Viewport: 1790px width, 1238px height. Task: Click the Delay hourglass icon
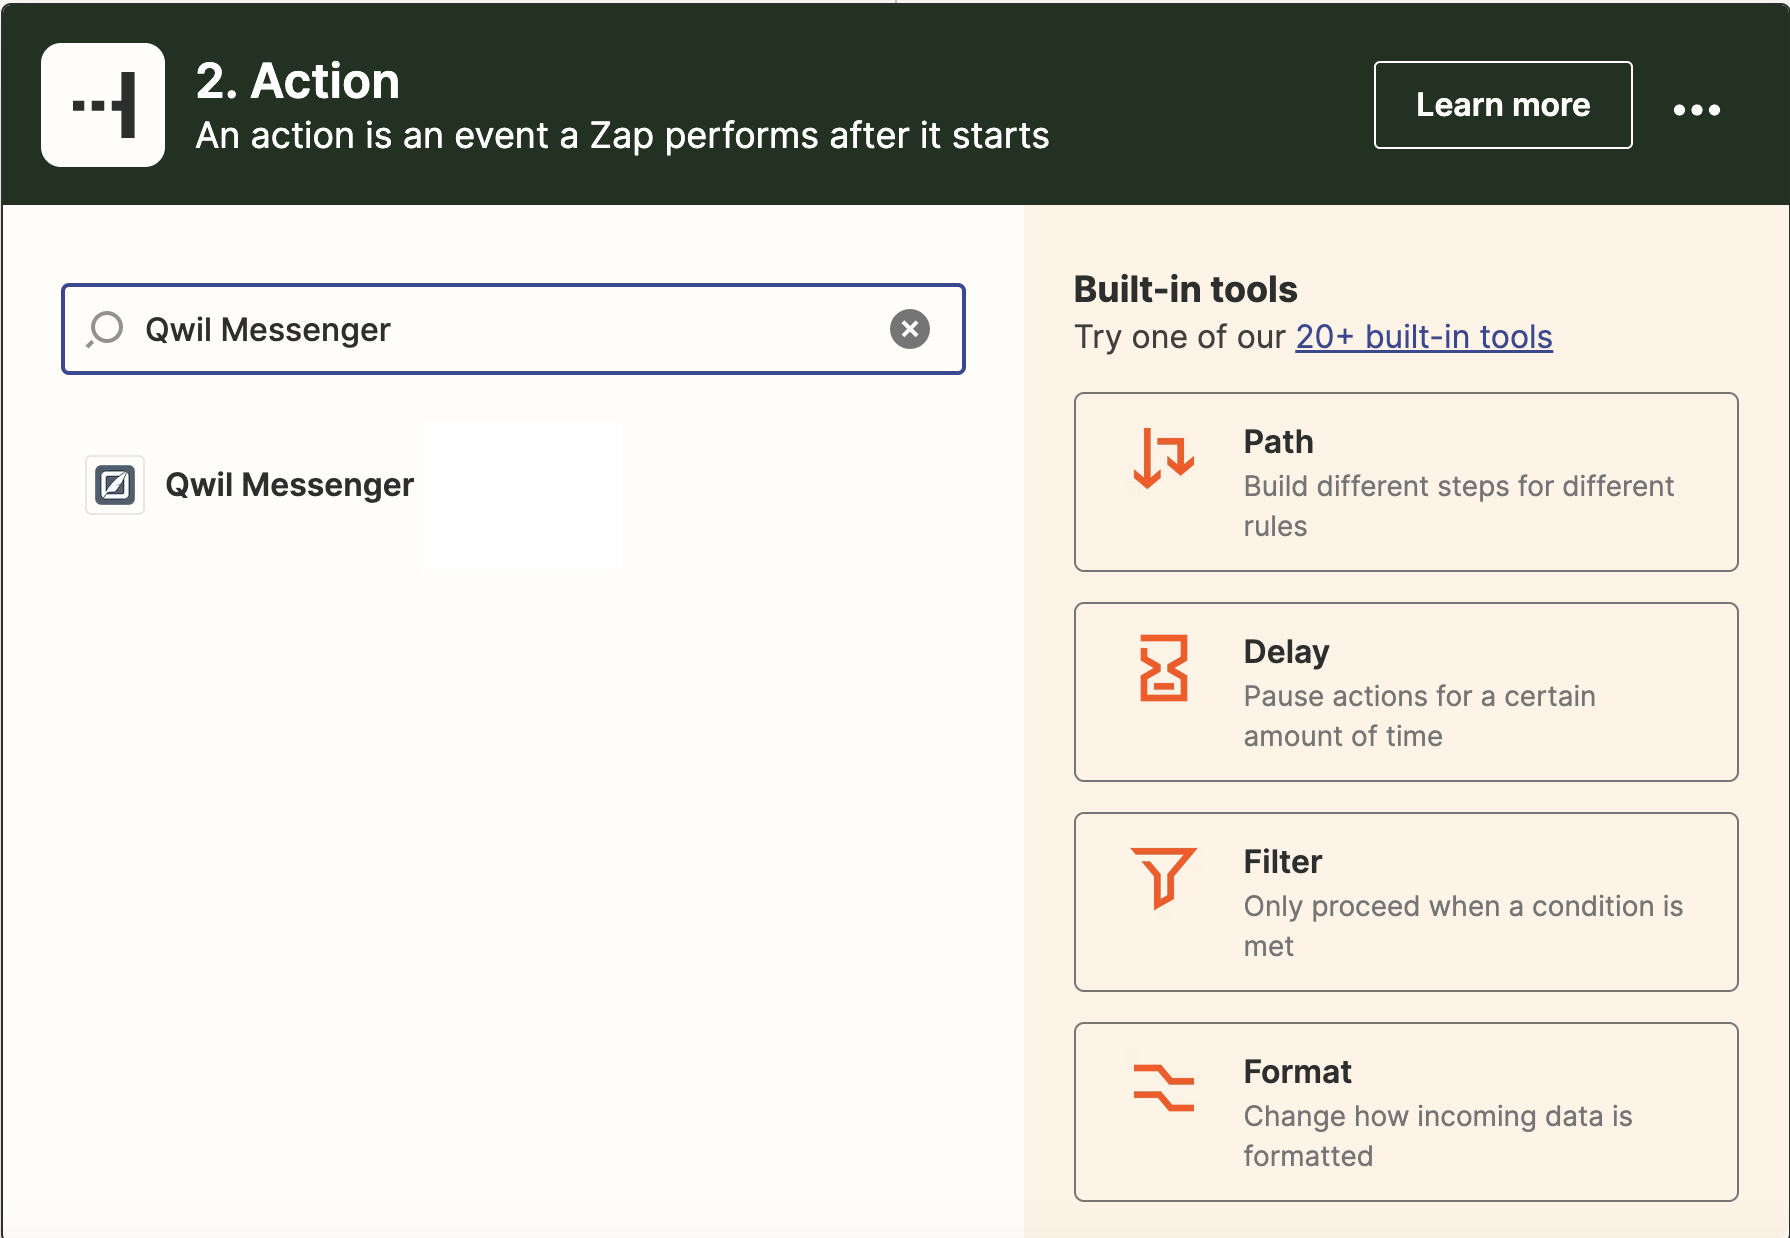1163,667
